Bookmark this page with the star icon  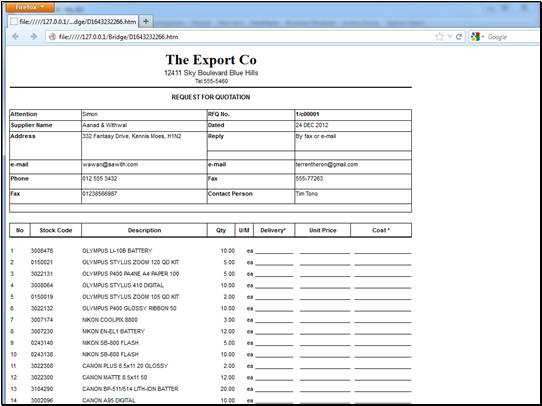tap(439, 37)
